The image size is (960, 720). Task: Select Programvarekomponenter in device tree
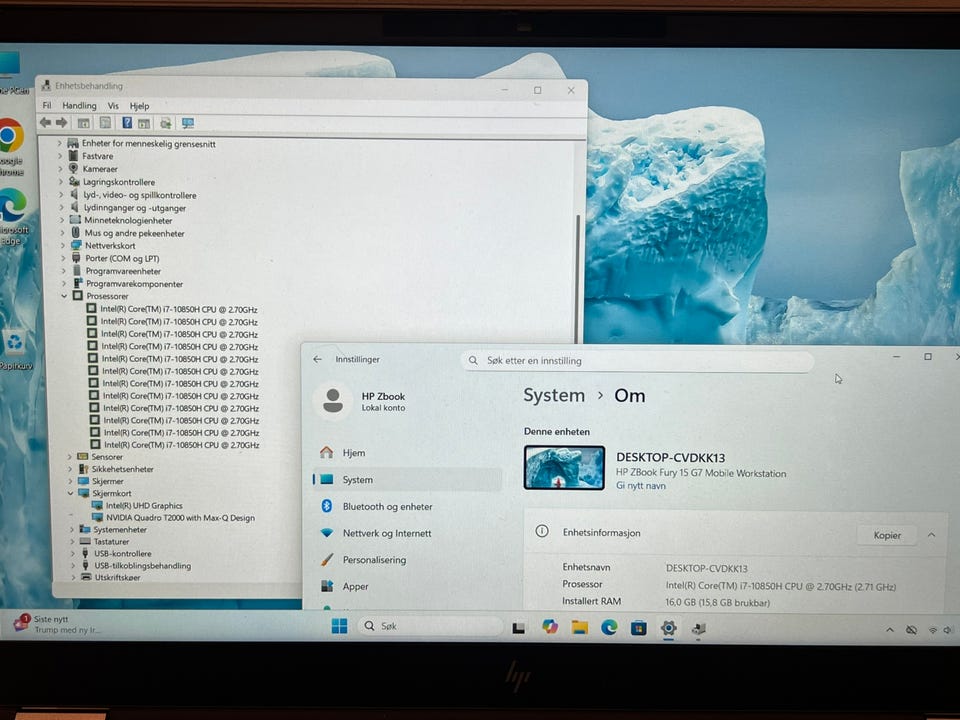134,284
